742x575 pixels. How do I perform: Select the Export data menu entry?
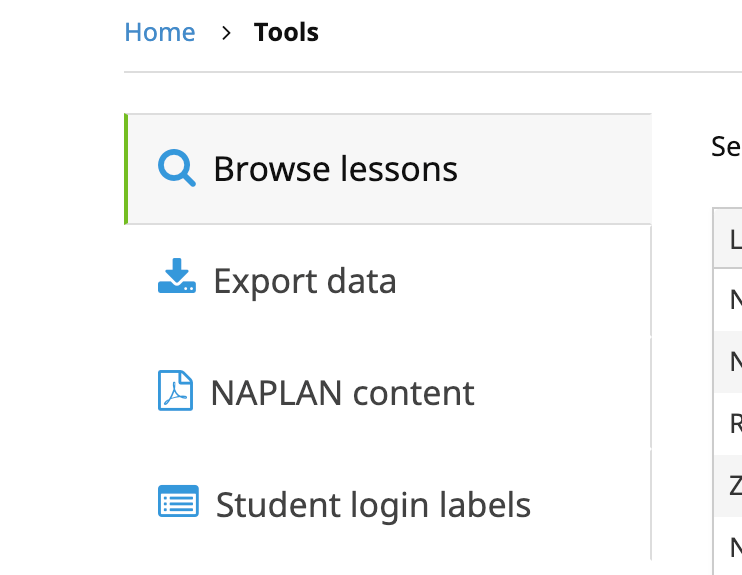(x=304, y=281)
